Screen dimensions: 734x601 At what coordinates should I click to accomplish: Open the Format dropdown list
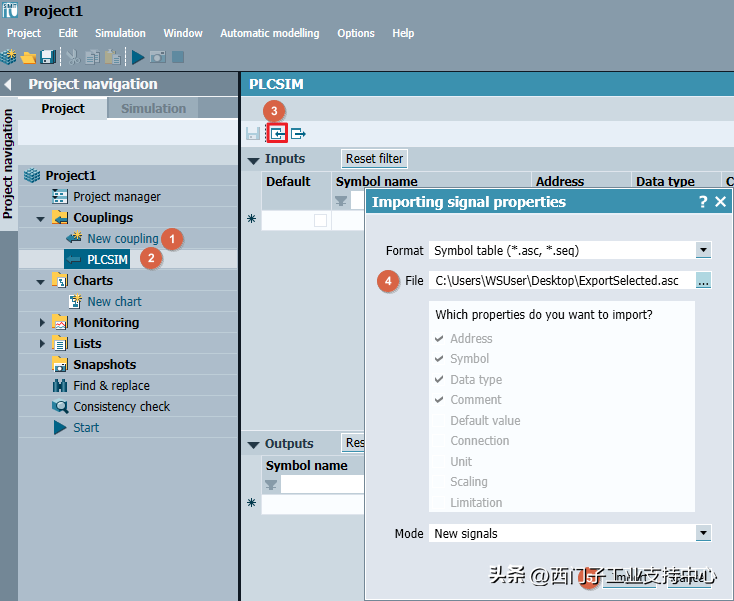click(703, 250)
